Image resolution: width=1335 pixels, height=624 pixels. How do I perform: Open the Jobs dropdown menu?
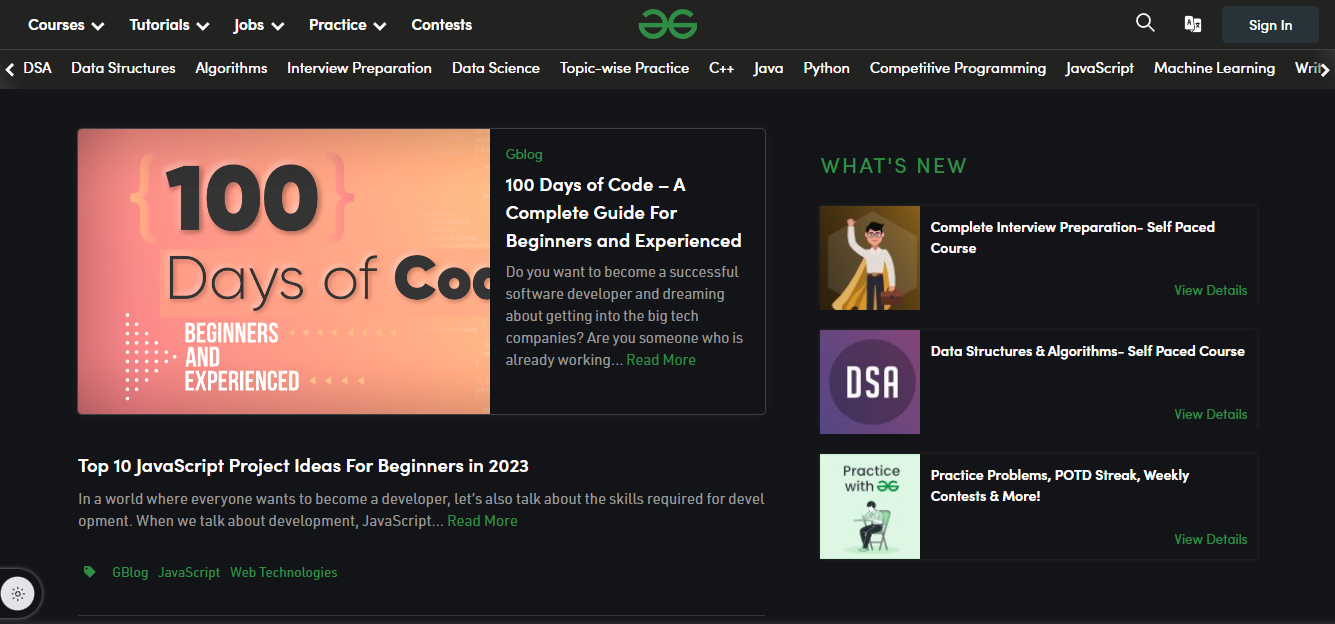tap(259, 25)
